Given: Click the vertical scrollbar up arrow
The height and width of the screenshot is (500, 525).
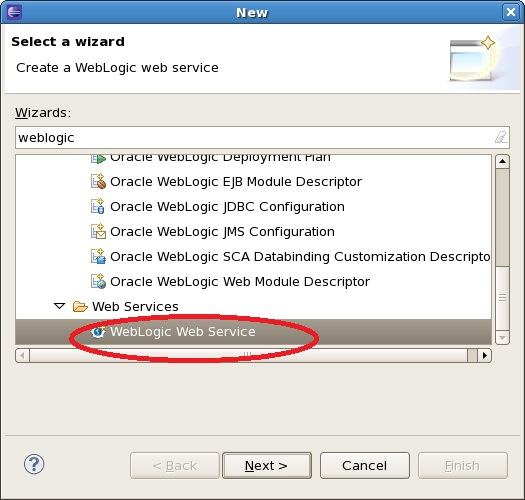Looking at the screenshot, I should click(502, 161).
